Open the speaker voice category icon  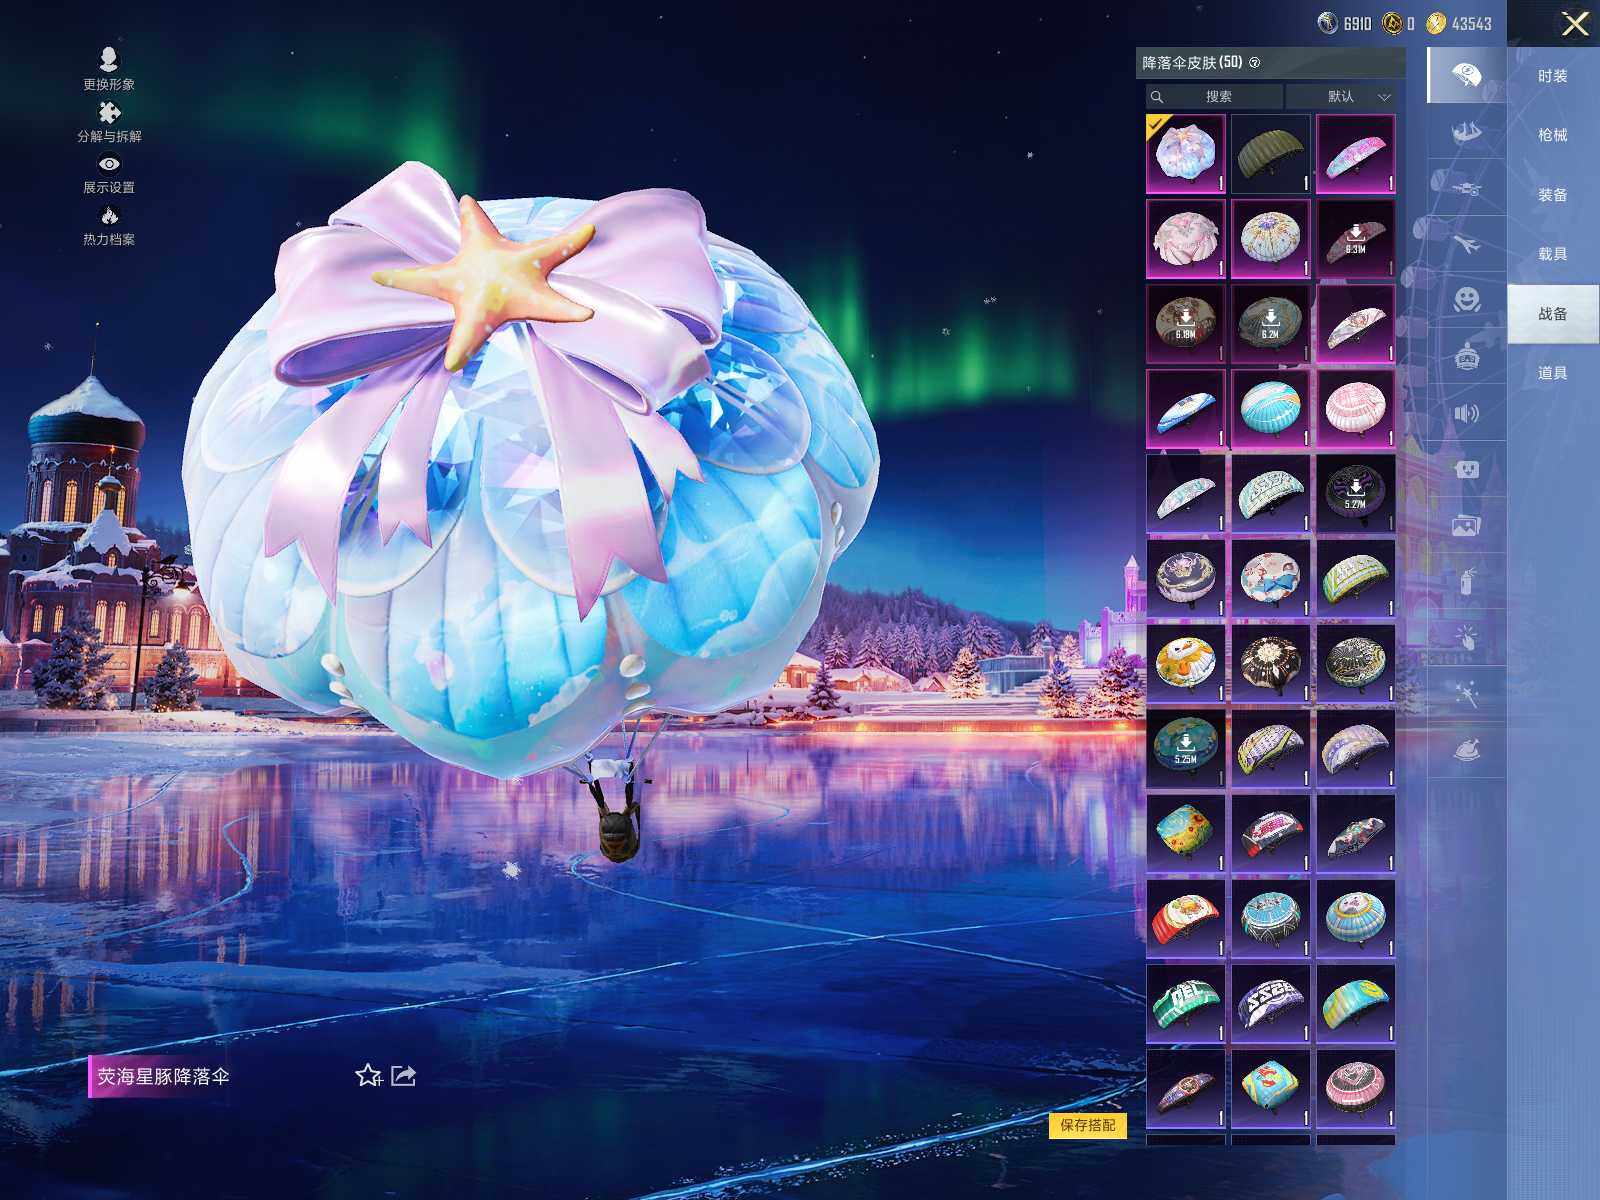[x=1466, y=412]
